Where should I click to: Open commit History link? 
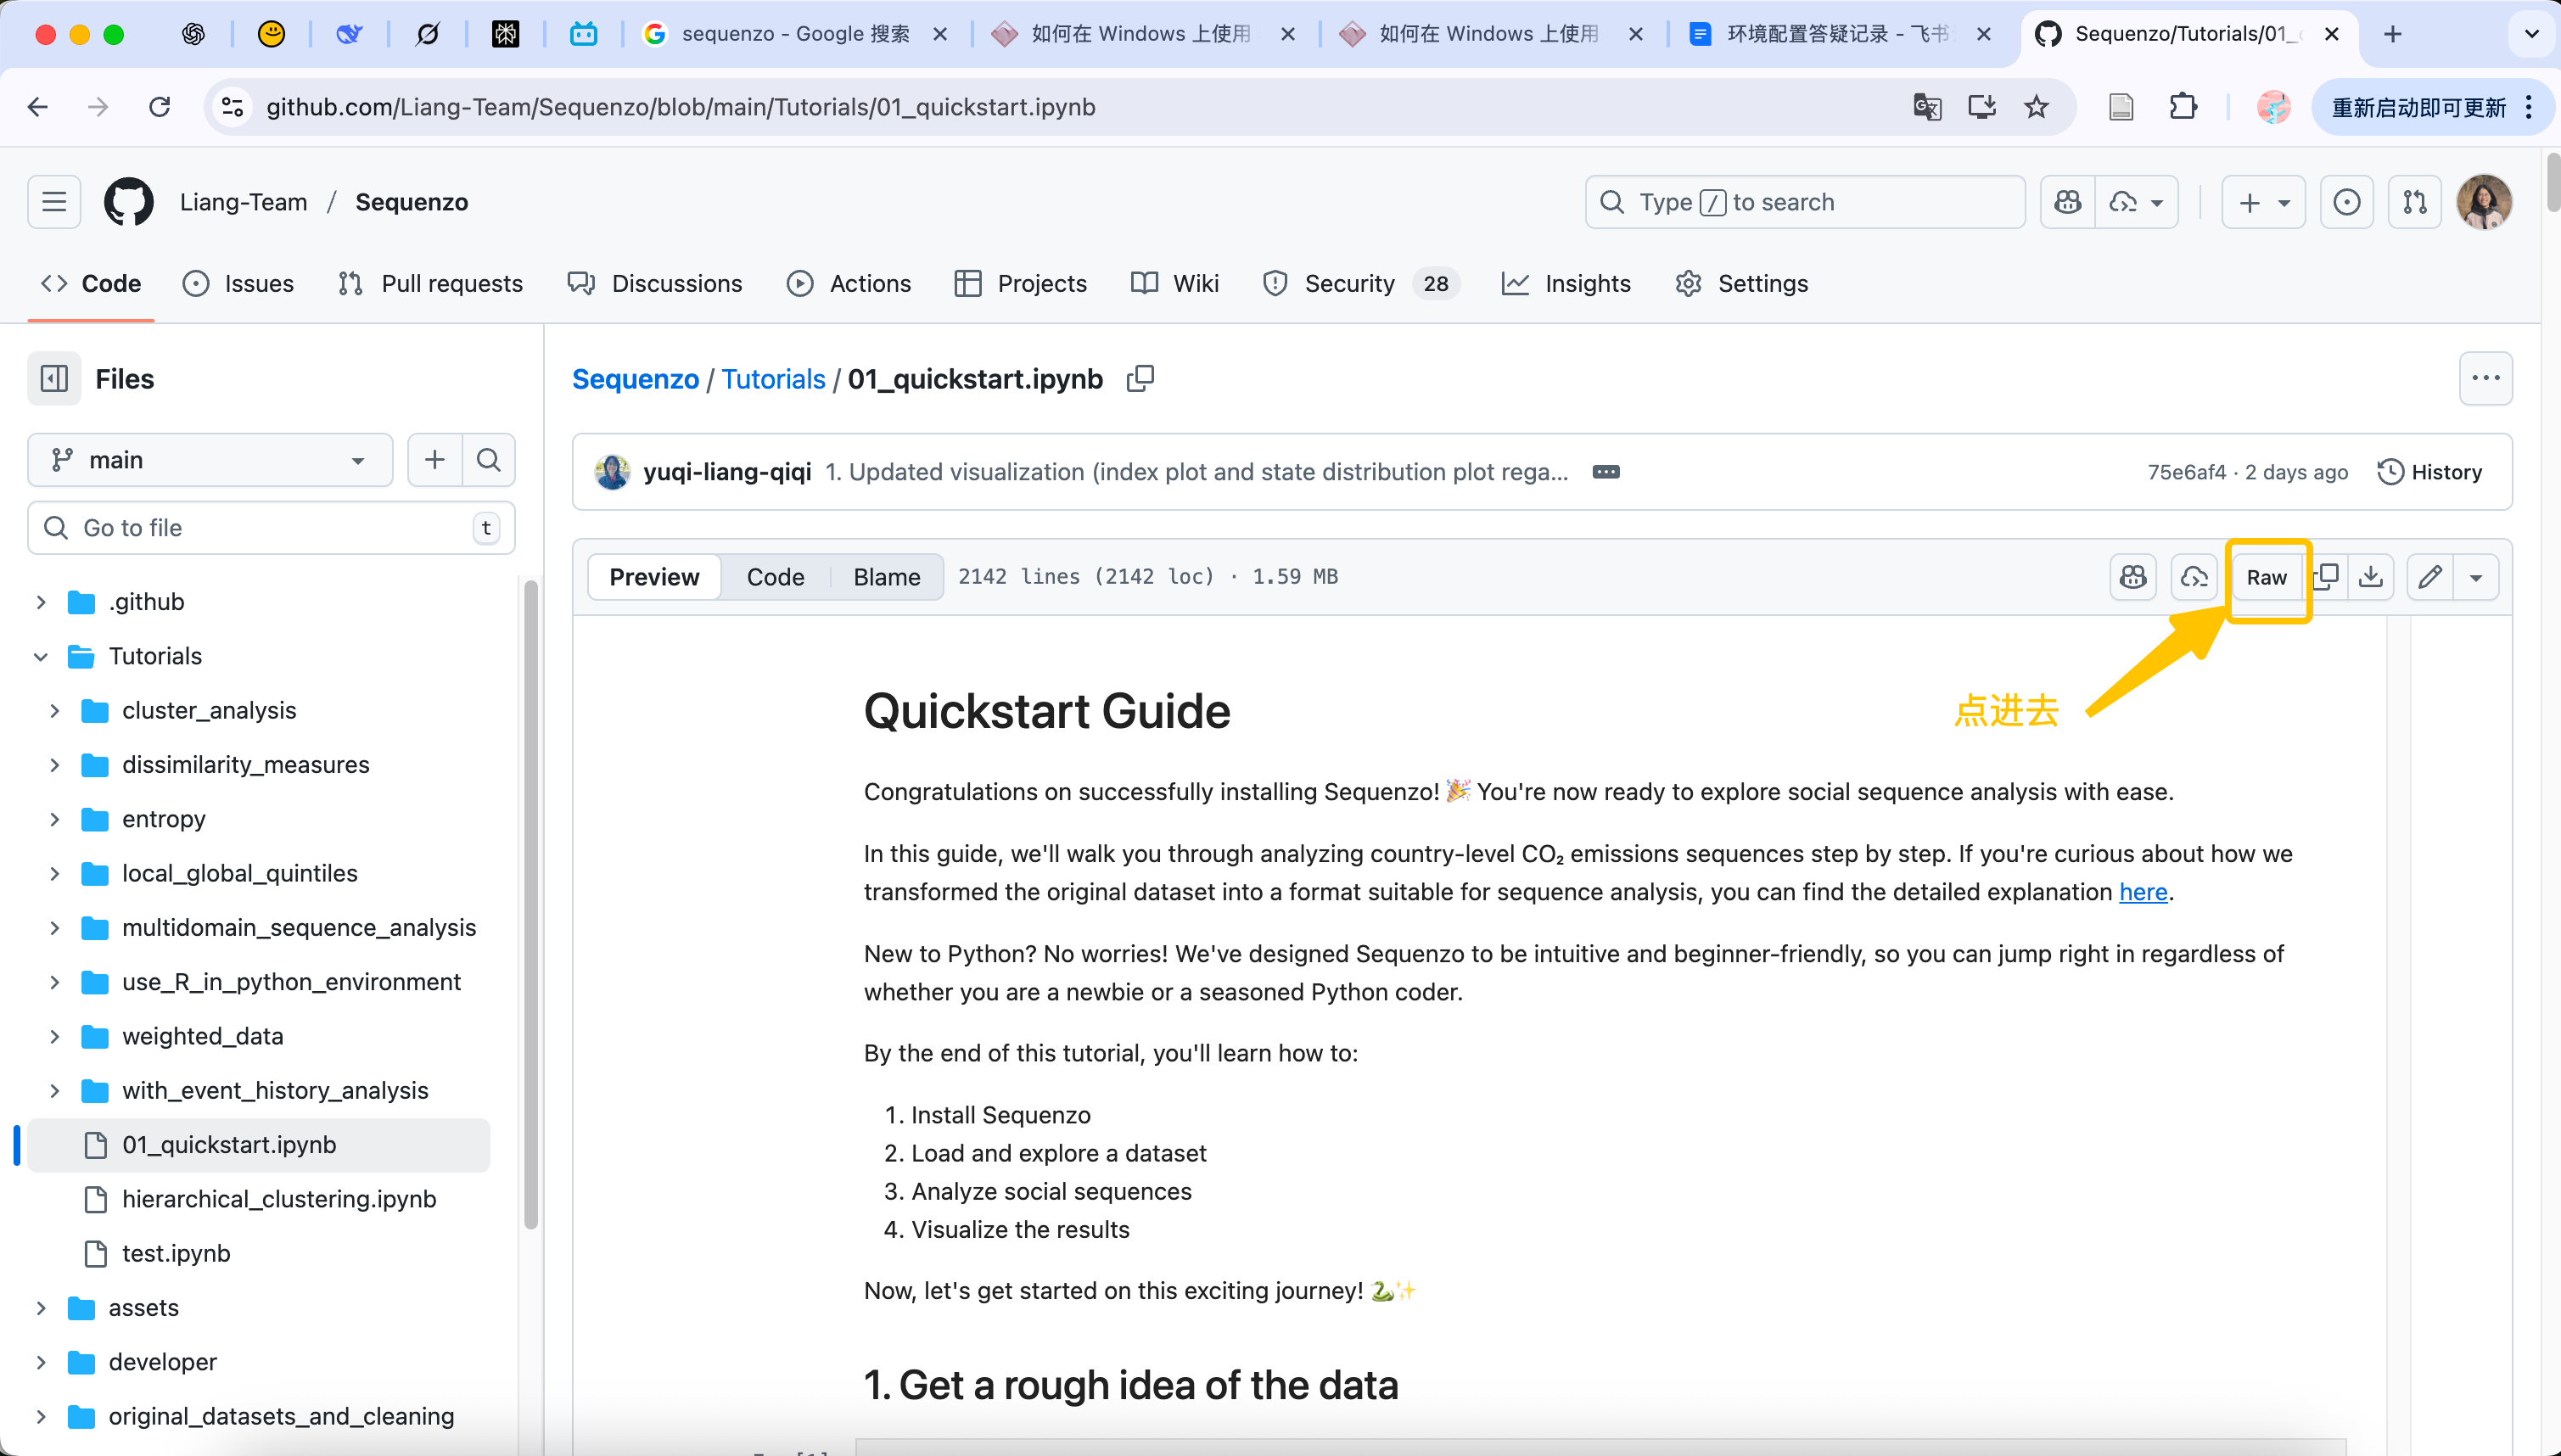point(2429,472)
